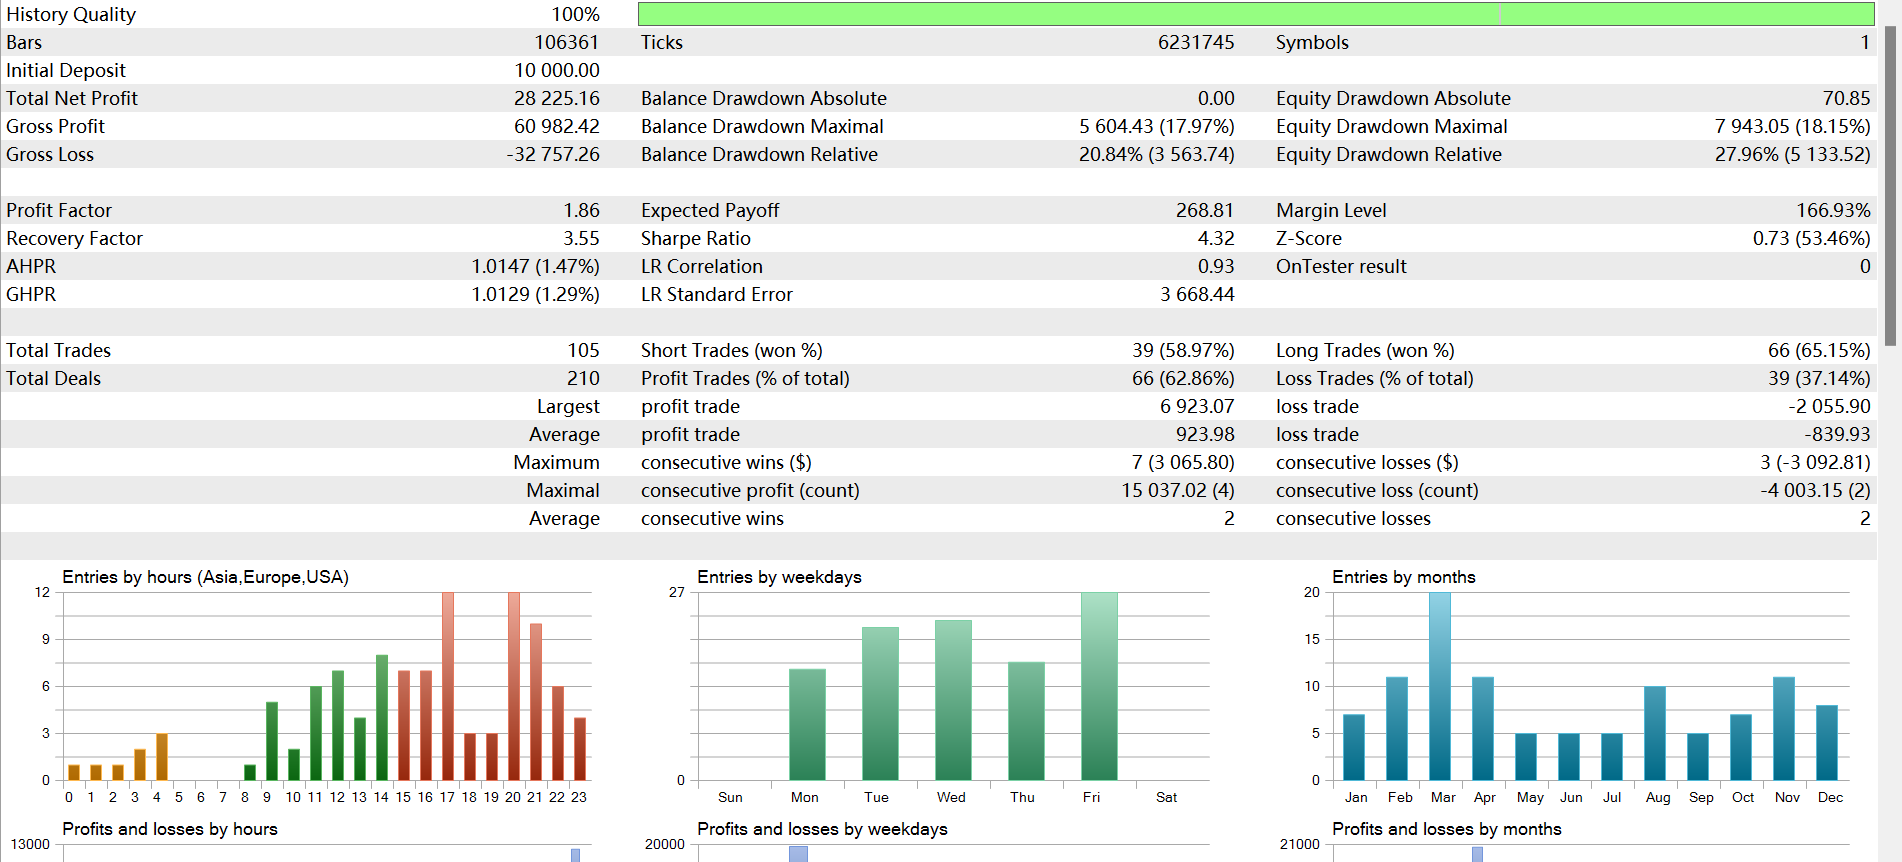1902x862 pixels.
Task: Click the Nov bar in months chart
Action: click(1784, 729)
